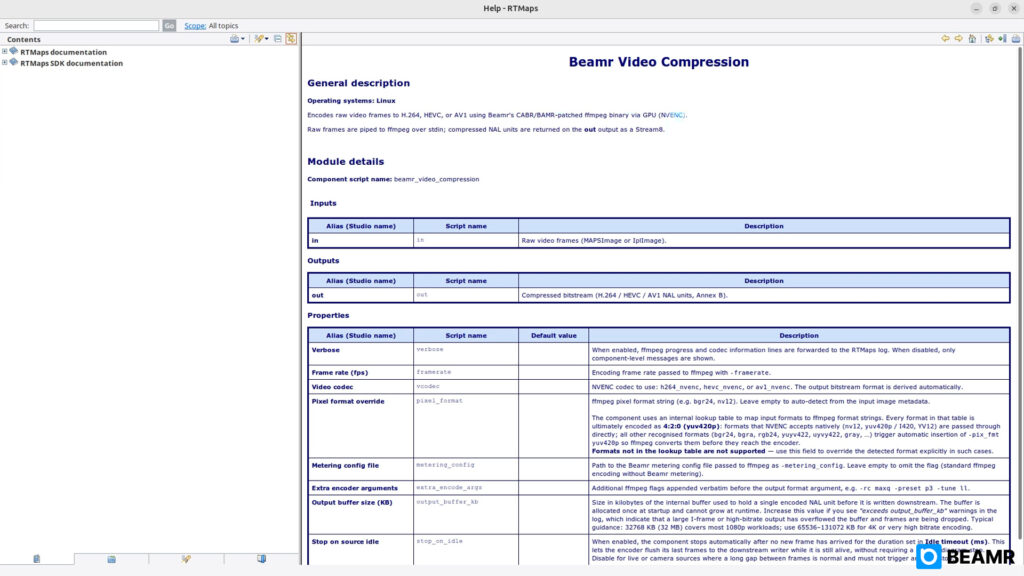Screen dimensions: 1024x576
Task: Click the pixel_format script name cell
Action: (x=466, y=426)
